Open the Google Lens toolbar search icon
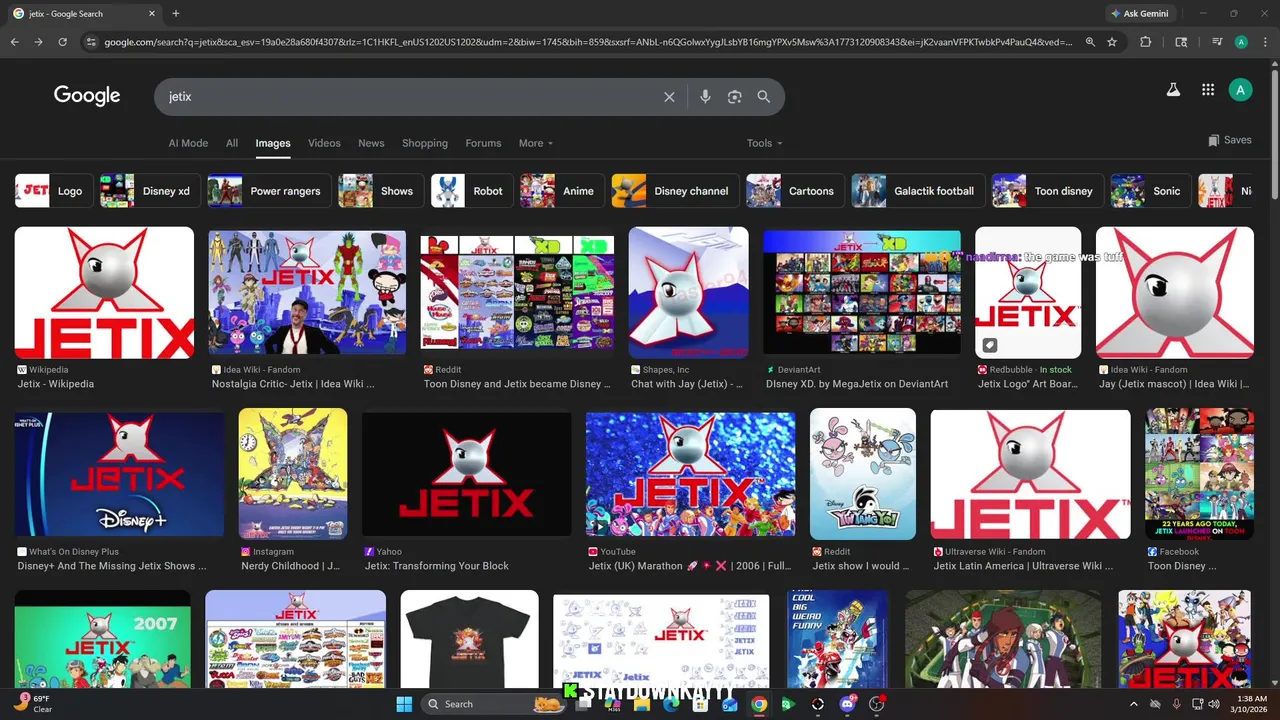 [x=1181, y=42]
